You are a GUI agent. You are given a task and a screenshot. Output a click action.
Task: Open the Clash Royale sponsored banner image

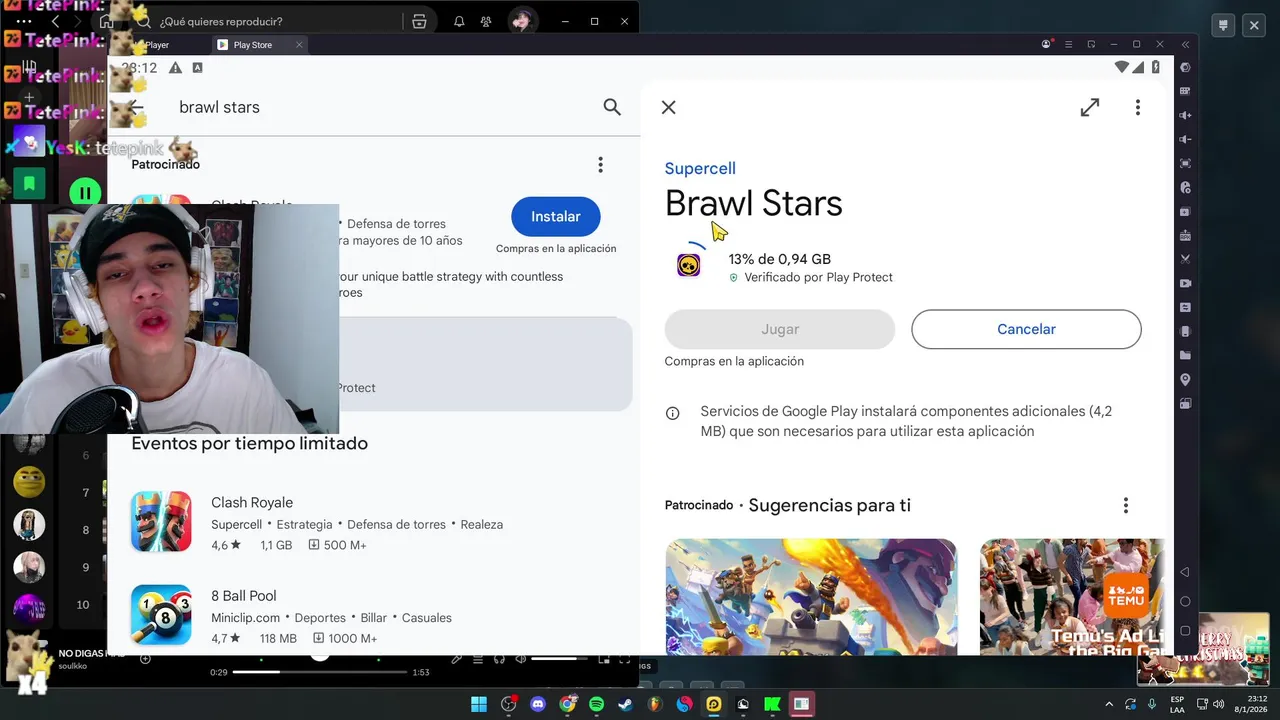pyautogui.click(x=811, y=597)
